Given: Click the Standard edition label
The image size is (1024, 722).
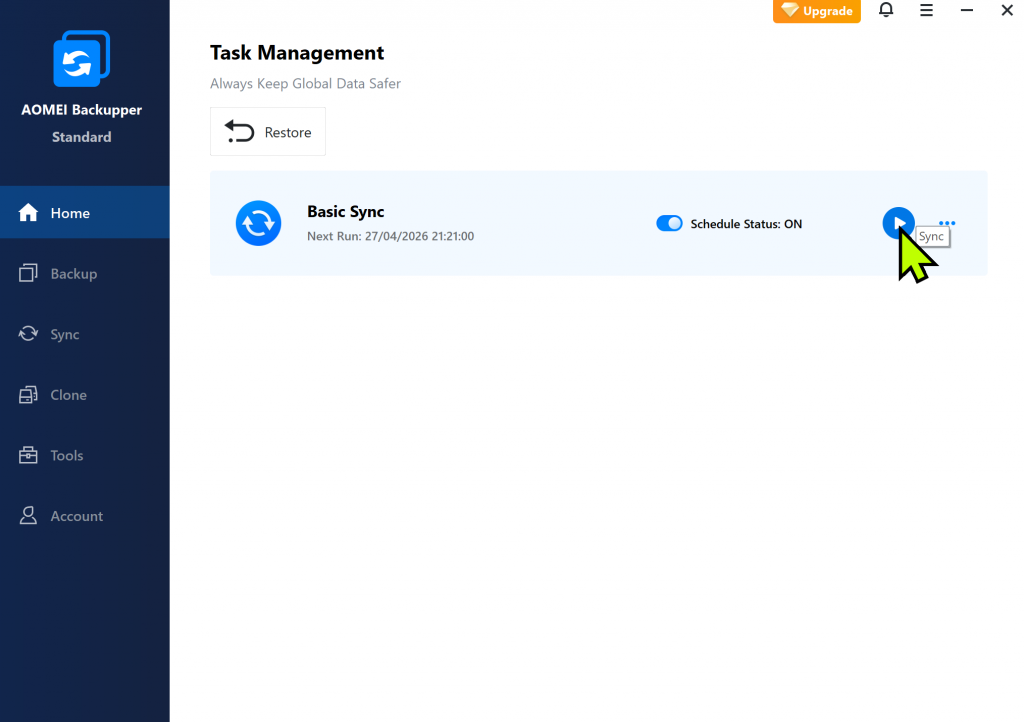Looking at the screenshot, I should pyautogui.click(x=81, y=137).
